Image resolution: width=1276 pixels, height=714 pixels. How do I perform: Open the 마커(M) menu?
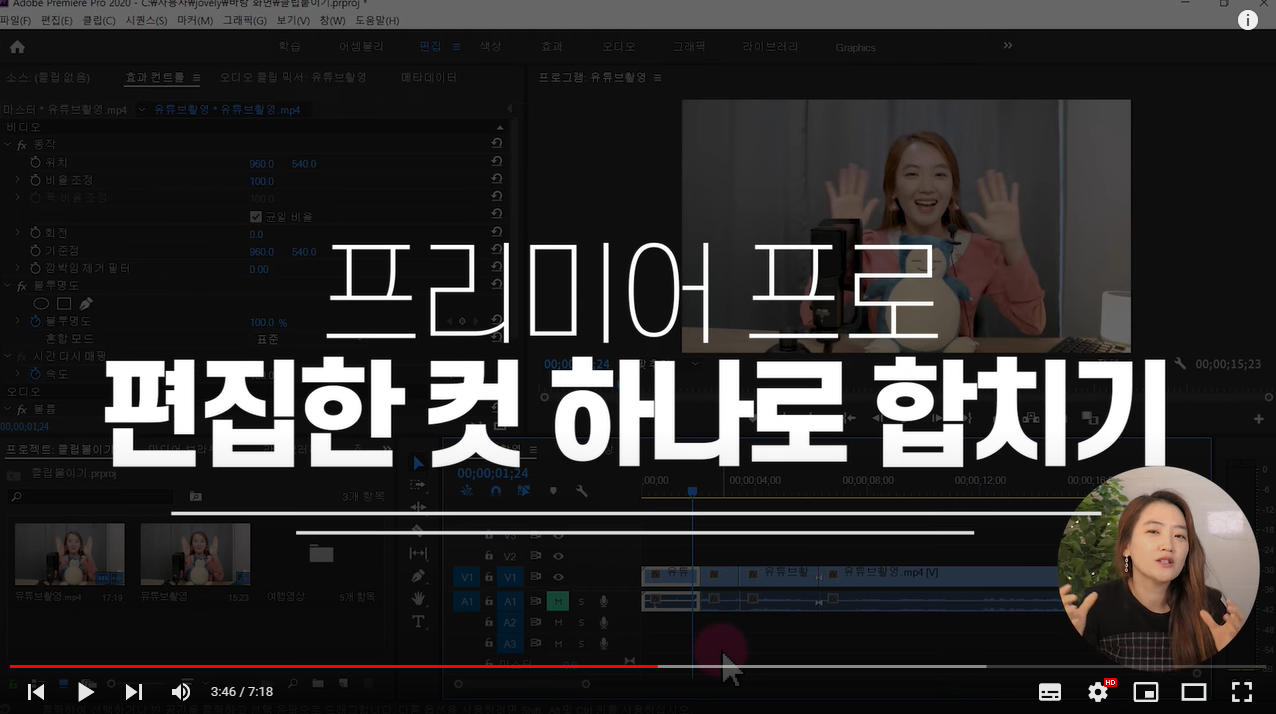[195, 20]
